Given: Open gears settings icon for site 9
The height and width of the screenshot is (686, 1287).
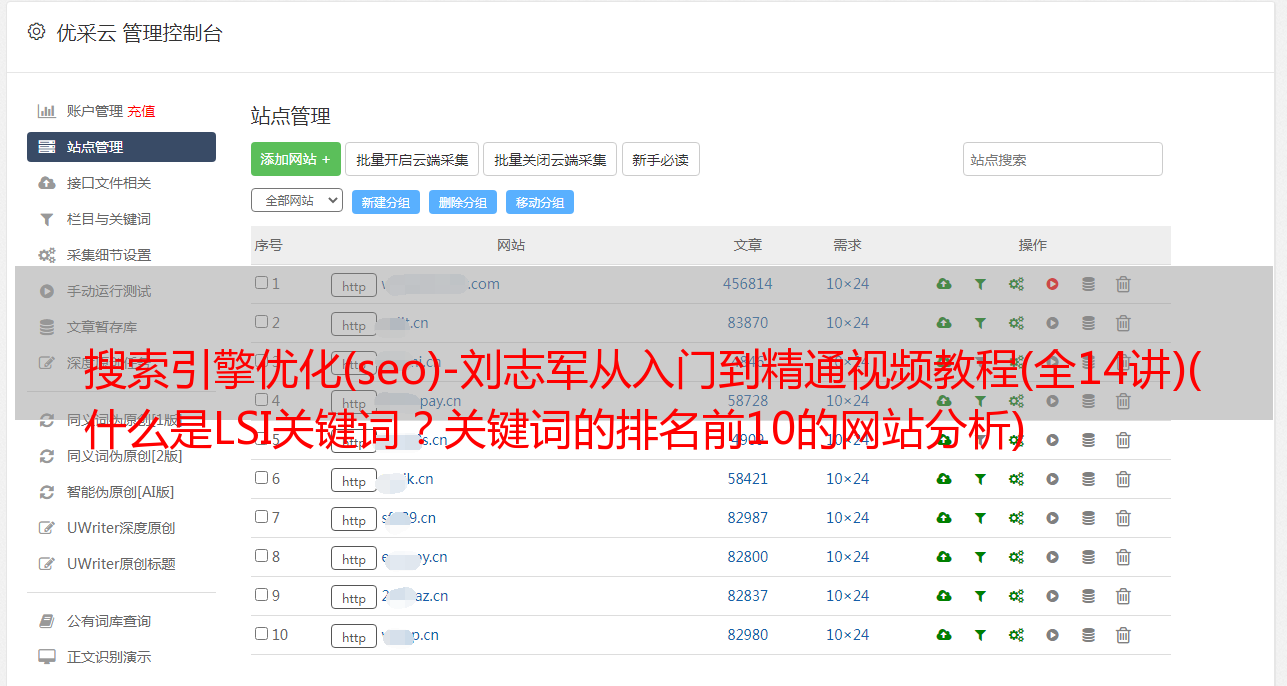Looking at the screenshot, I should click(1016, 596).
